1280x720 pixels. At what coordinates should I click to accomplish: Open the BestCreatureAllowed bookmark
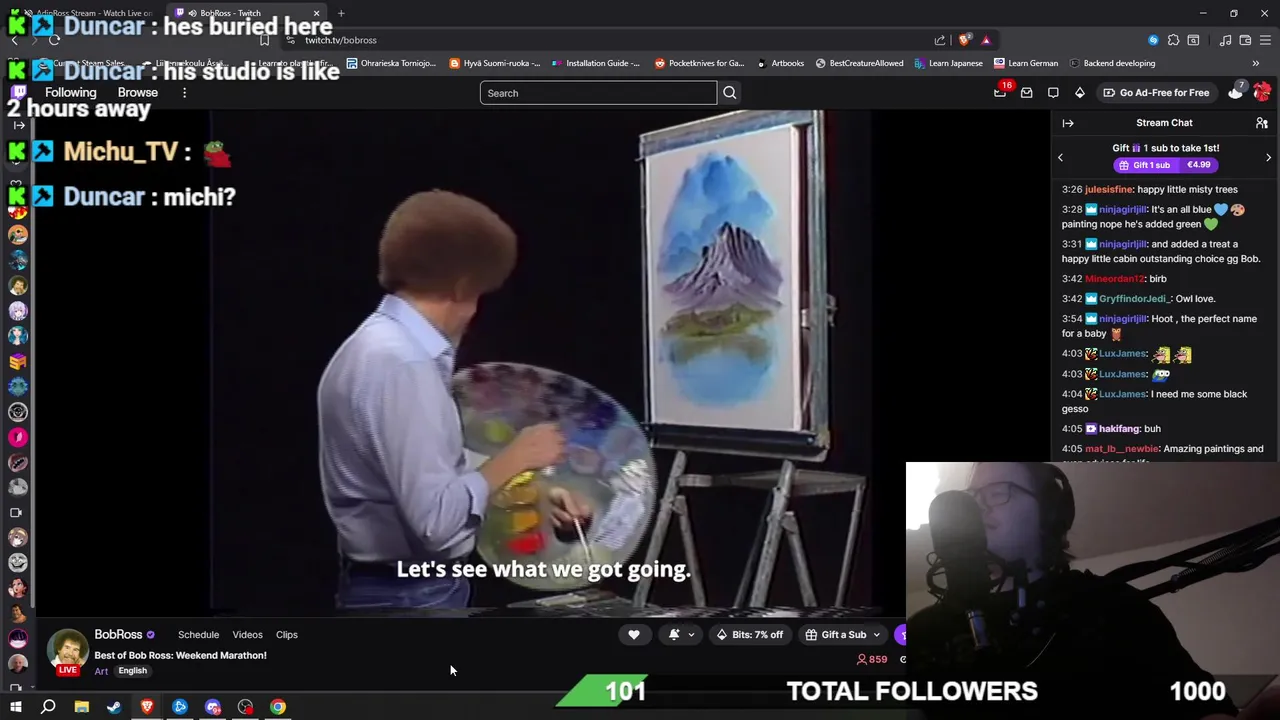(859, 63)
